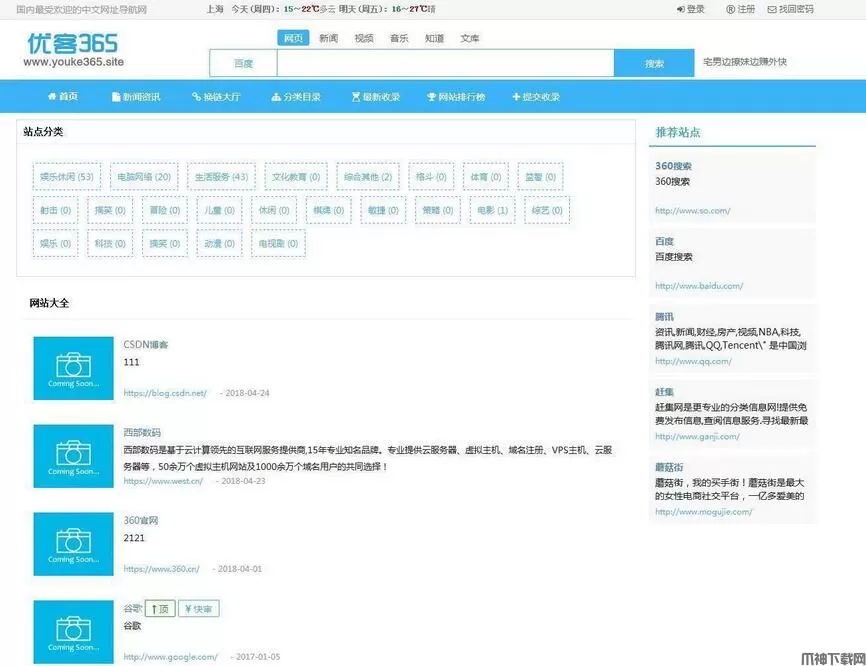866x666 pixels.
Task: Click the 最新收录 hourglass icon
Action: point(355,97)
